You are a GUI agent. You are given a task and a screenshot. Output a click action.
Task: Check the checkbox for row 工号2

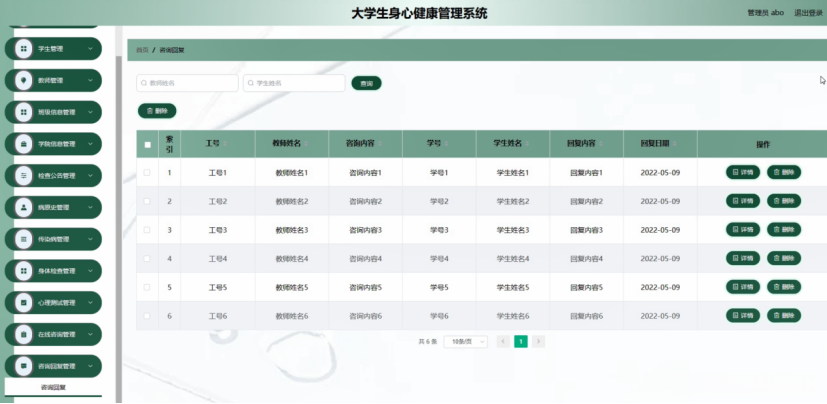(x=147, y=201)
